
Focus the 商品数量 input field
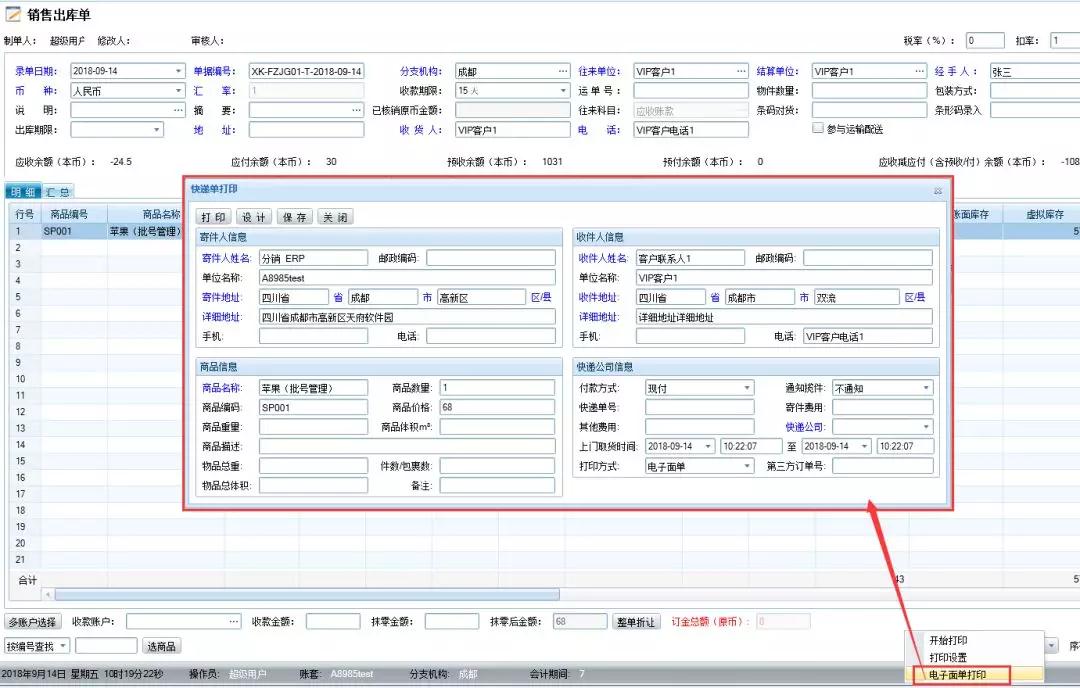[x=497, y=388]
